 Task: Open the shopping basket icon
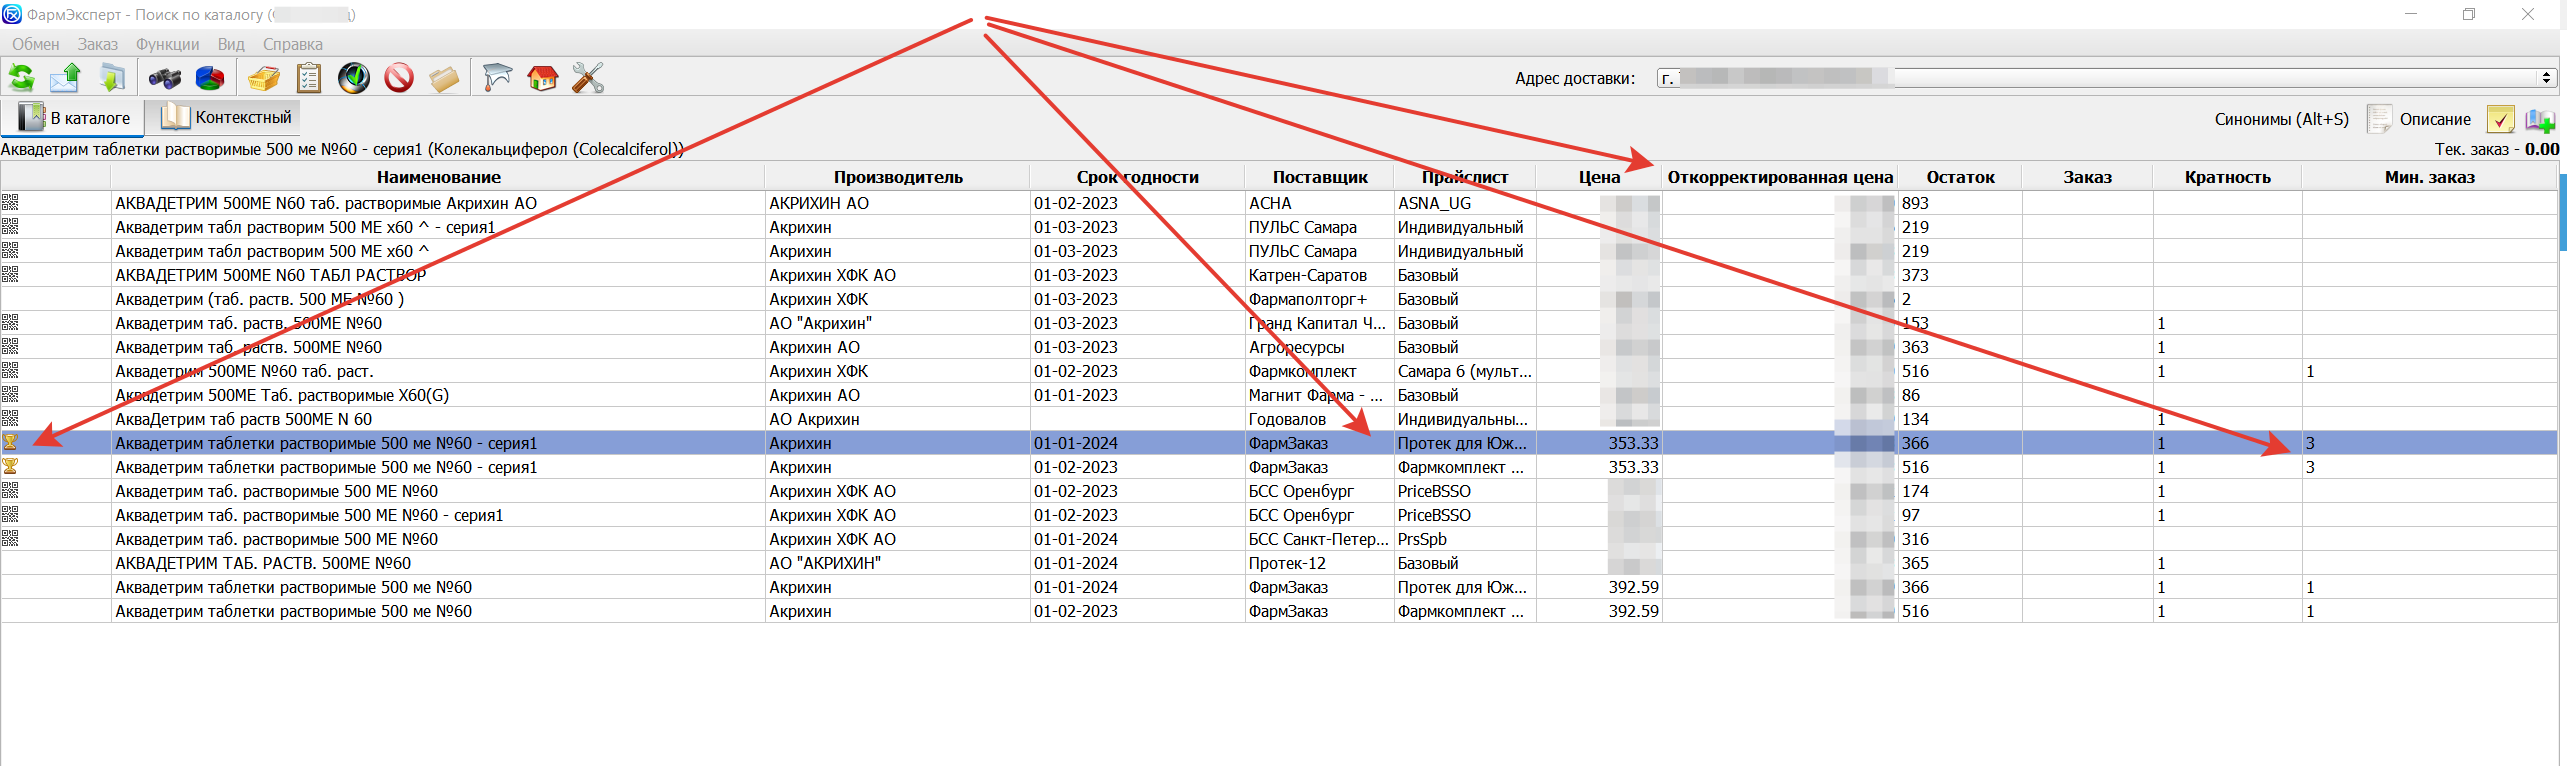[264, 78]
